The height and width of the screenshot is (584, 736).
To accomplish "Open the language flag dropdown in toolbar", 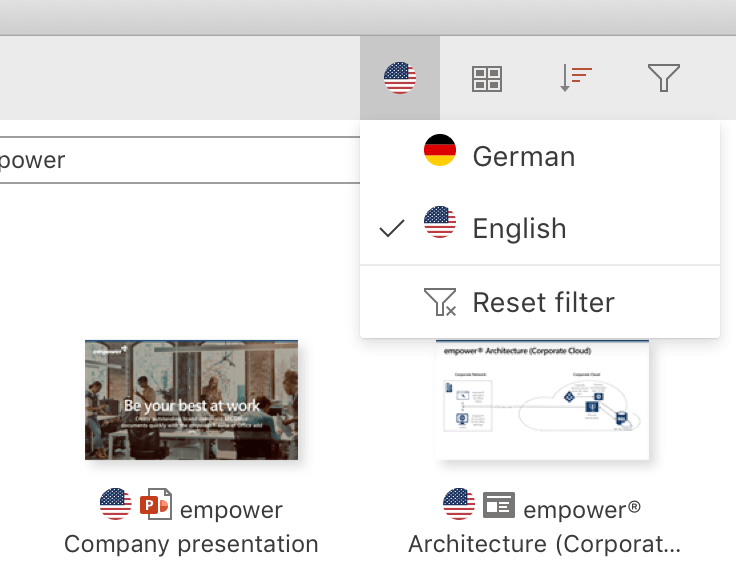I will click(x=400, y=78).
